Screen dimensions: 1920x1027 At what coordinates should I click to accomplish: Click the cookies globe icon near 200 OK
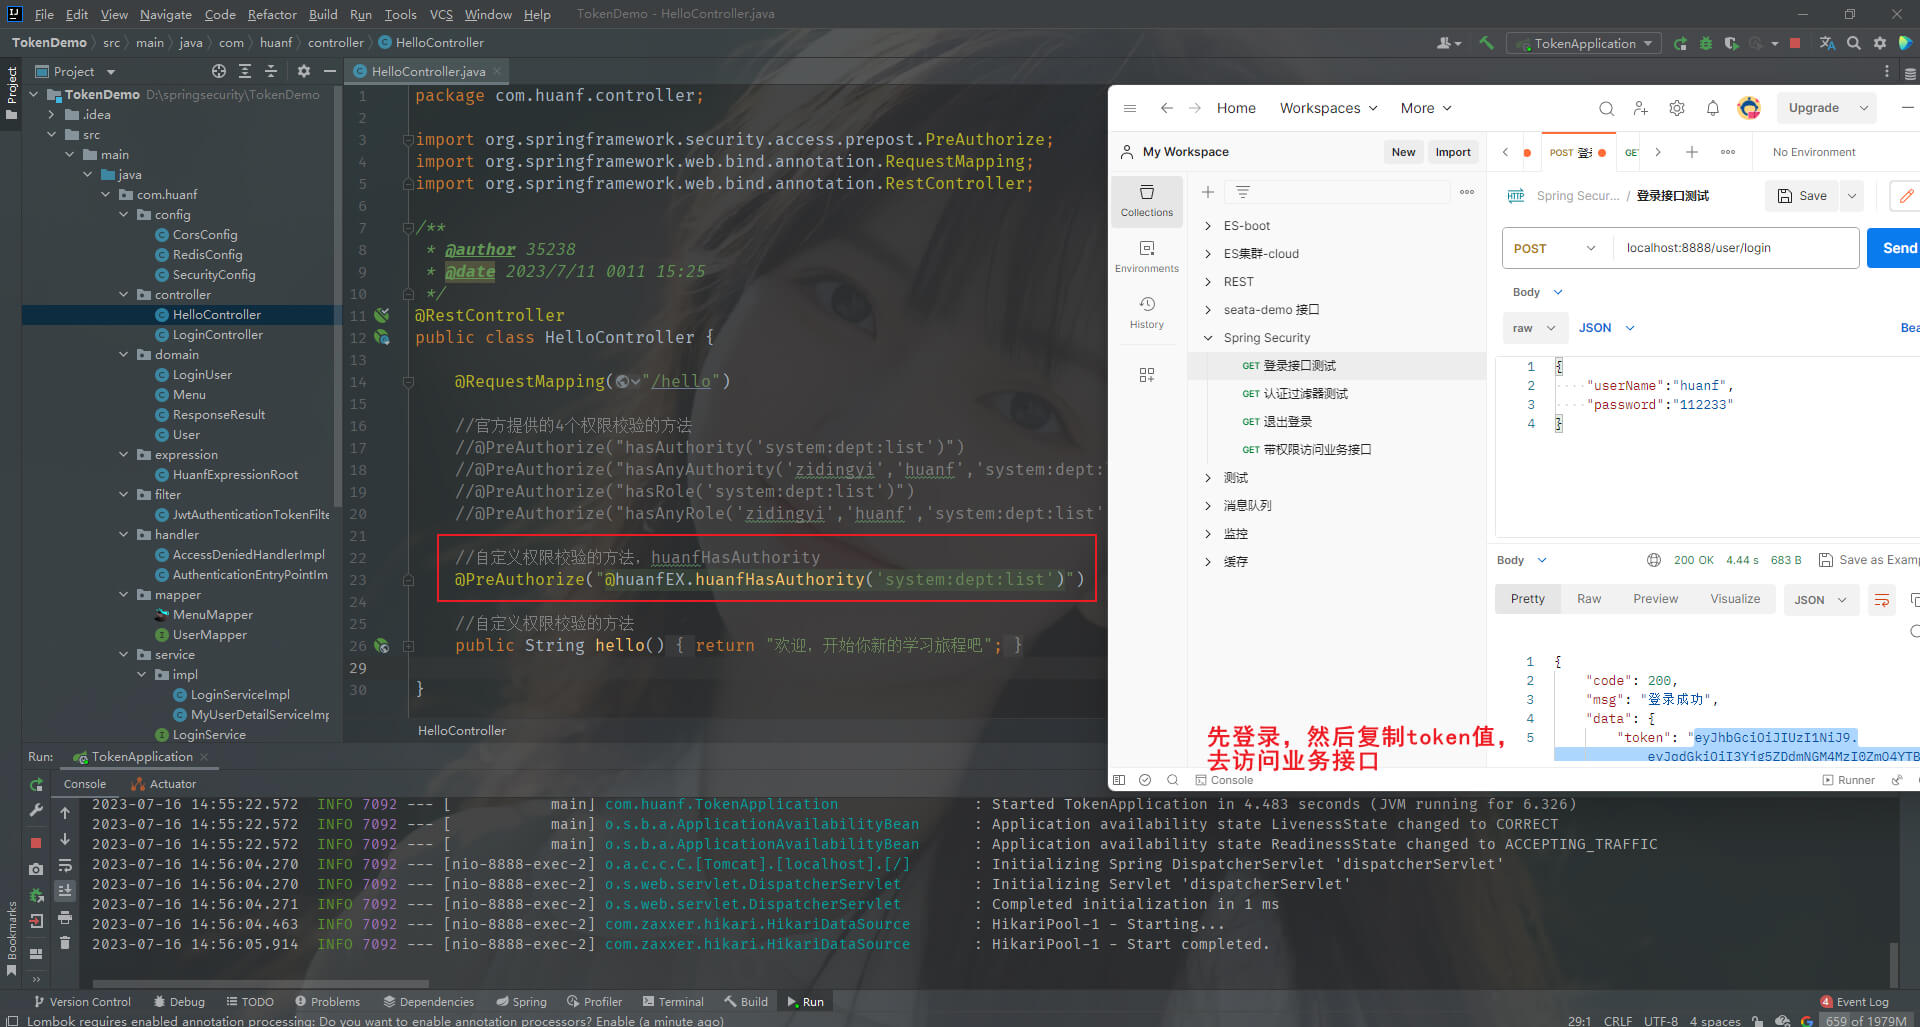1654,560
